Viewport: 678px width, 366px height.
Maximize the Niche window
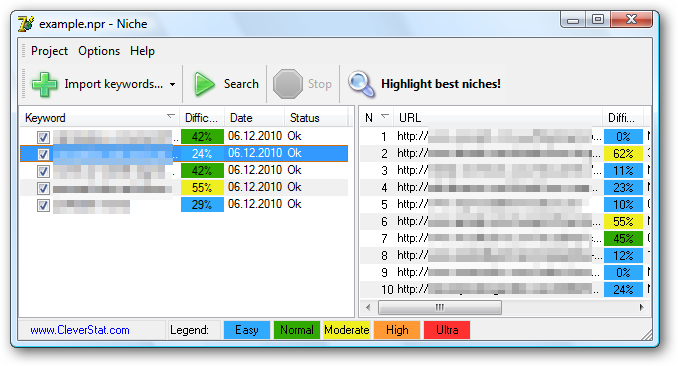[598, 20]
